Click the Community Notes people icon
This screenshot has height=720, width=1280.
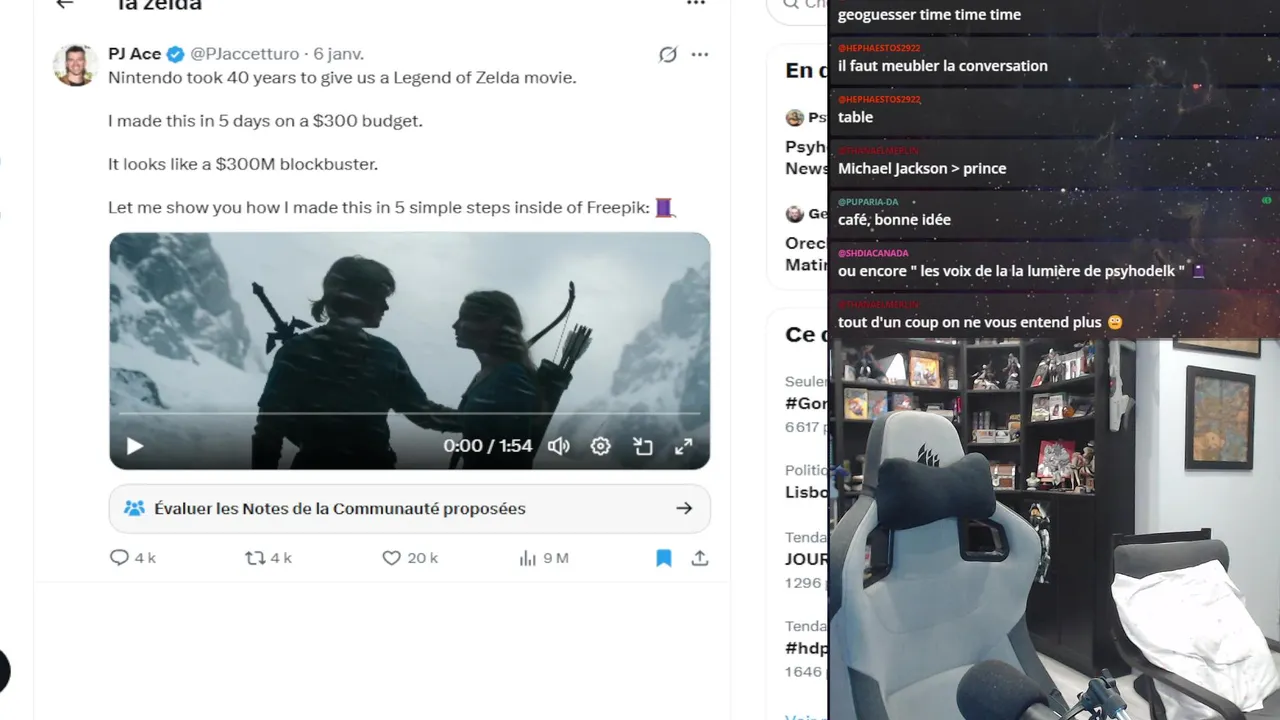[x=135, y=508]
